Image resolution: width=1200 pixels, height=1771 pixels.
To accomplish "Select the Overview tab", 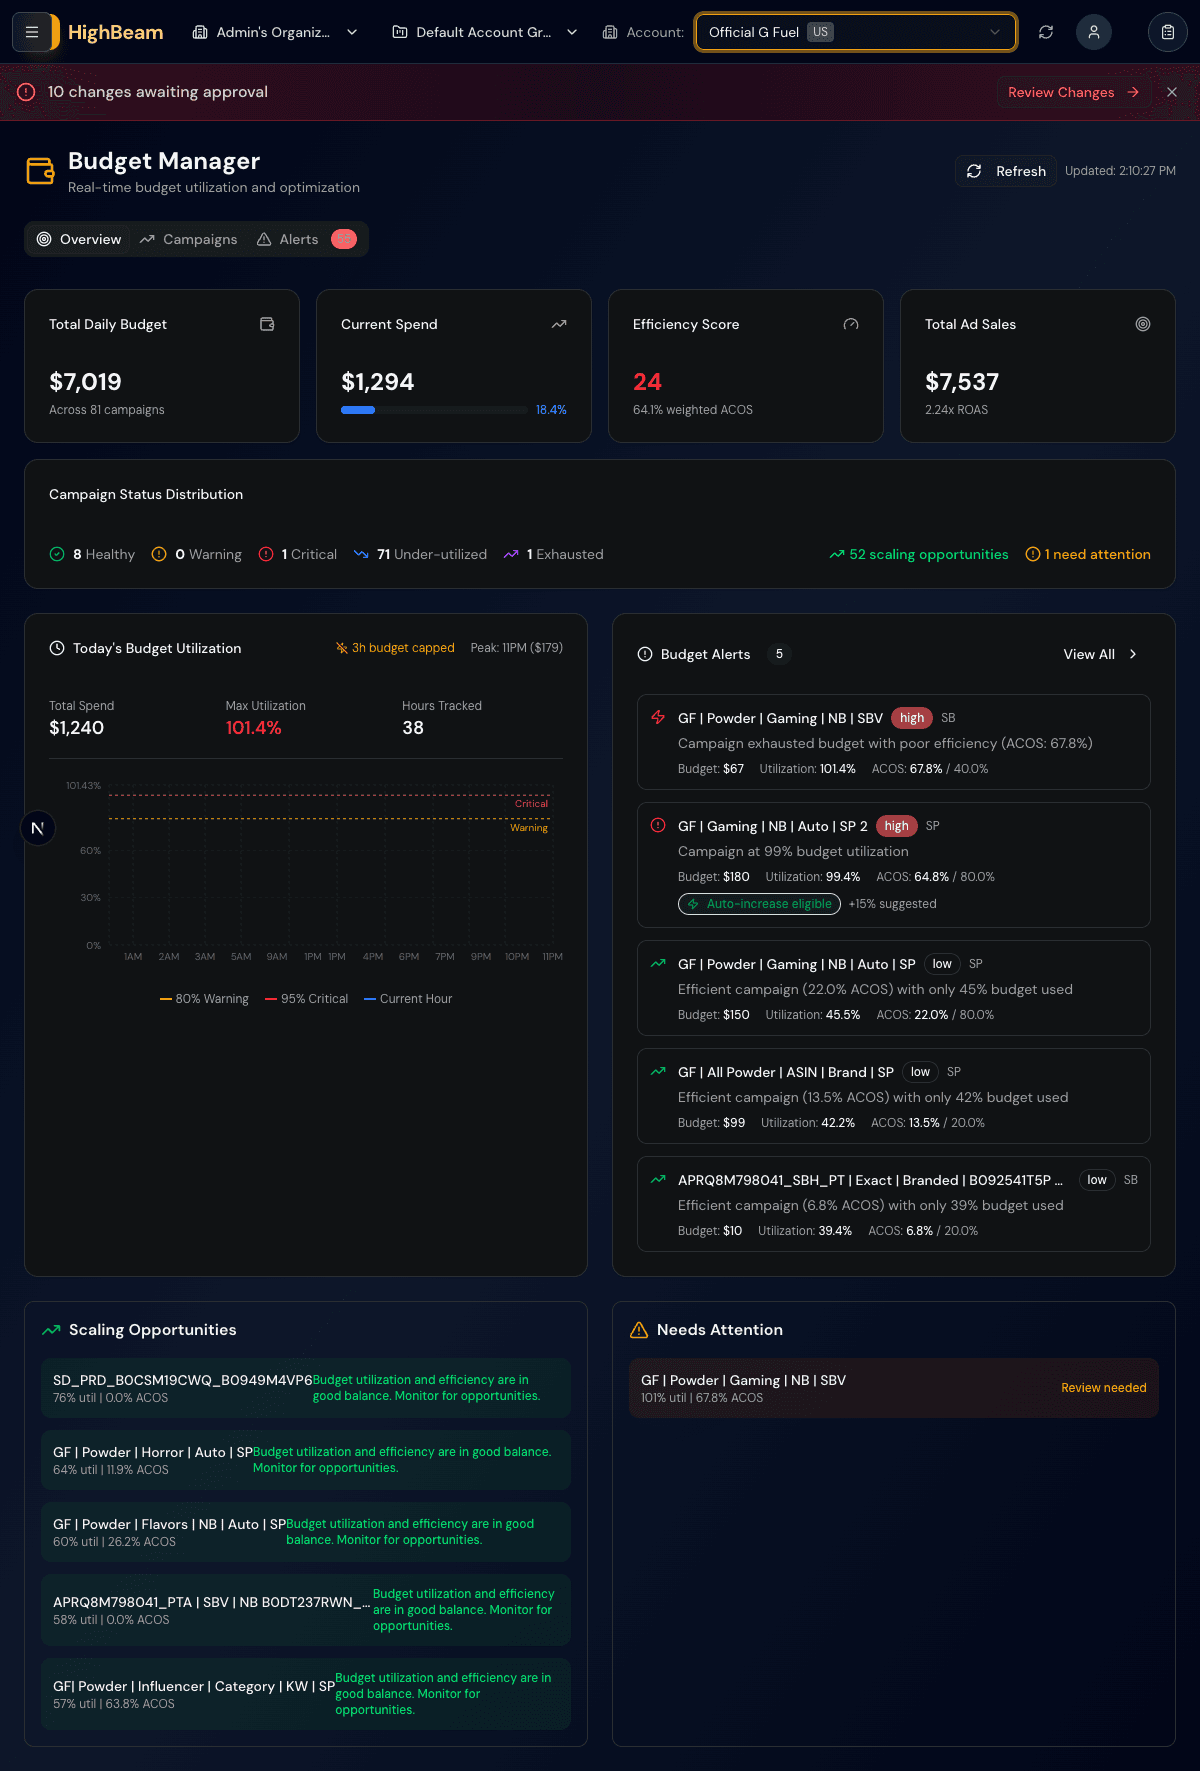I will pyautogui.click(x=79, y=239).
